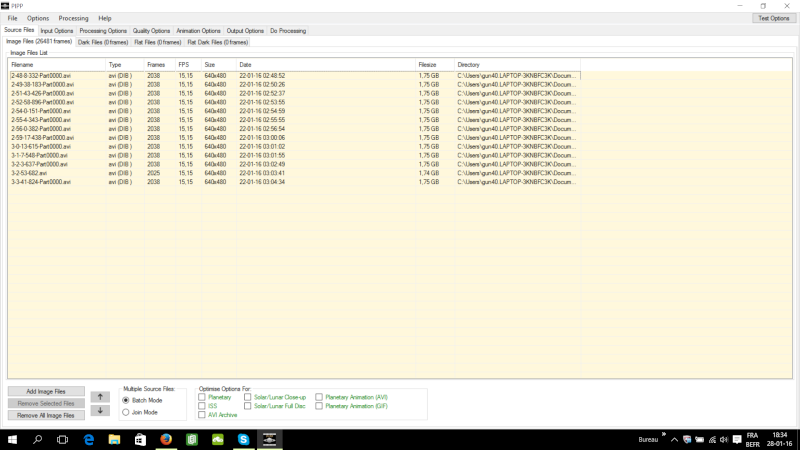Viewport: 800px width, 450px height.
Task: Open Action Center notifications icon
Action: pyautogui.click(x=737, y=440)
